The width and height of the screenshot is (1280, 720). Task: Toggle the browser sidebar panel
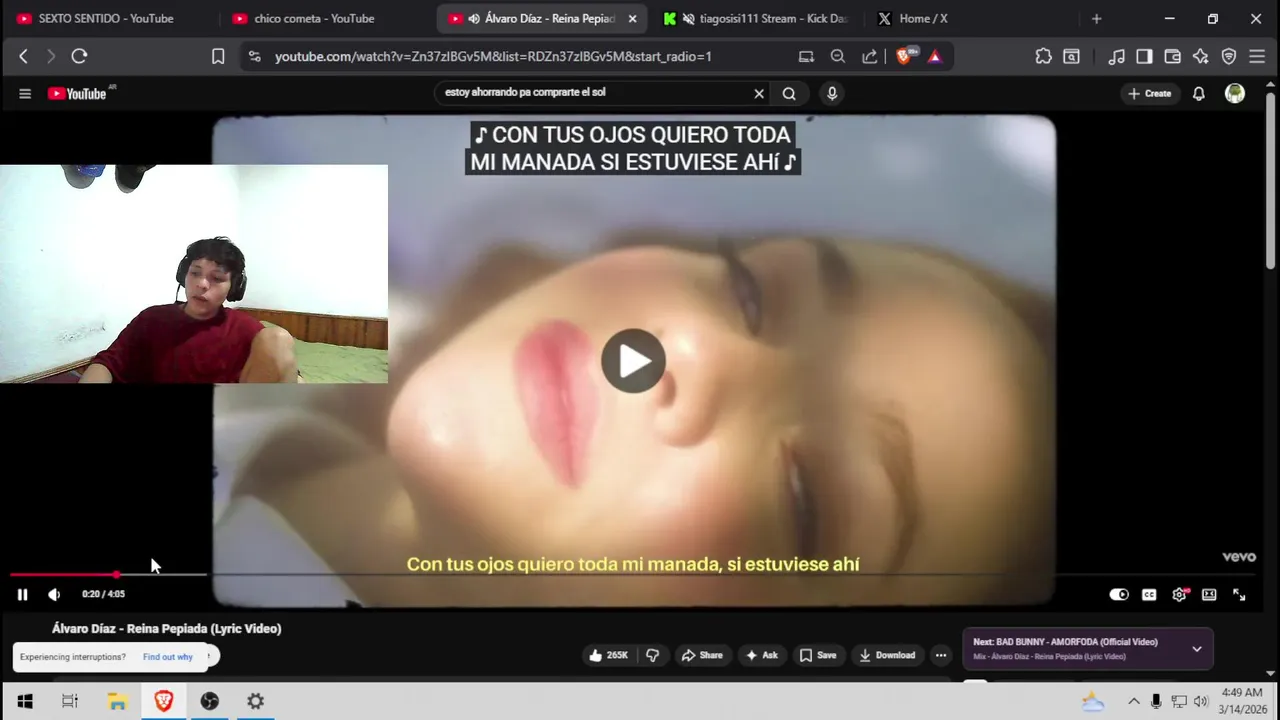point(1145,57)
